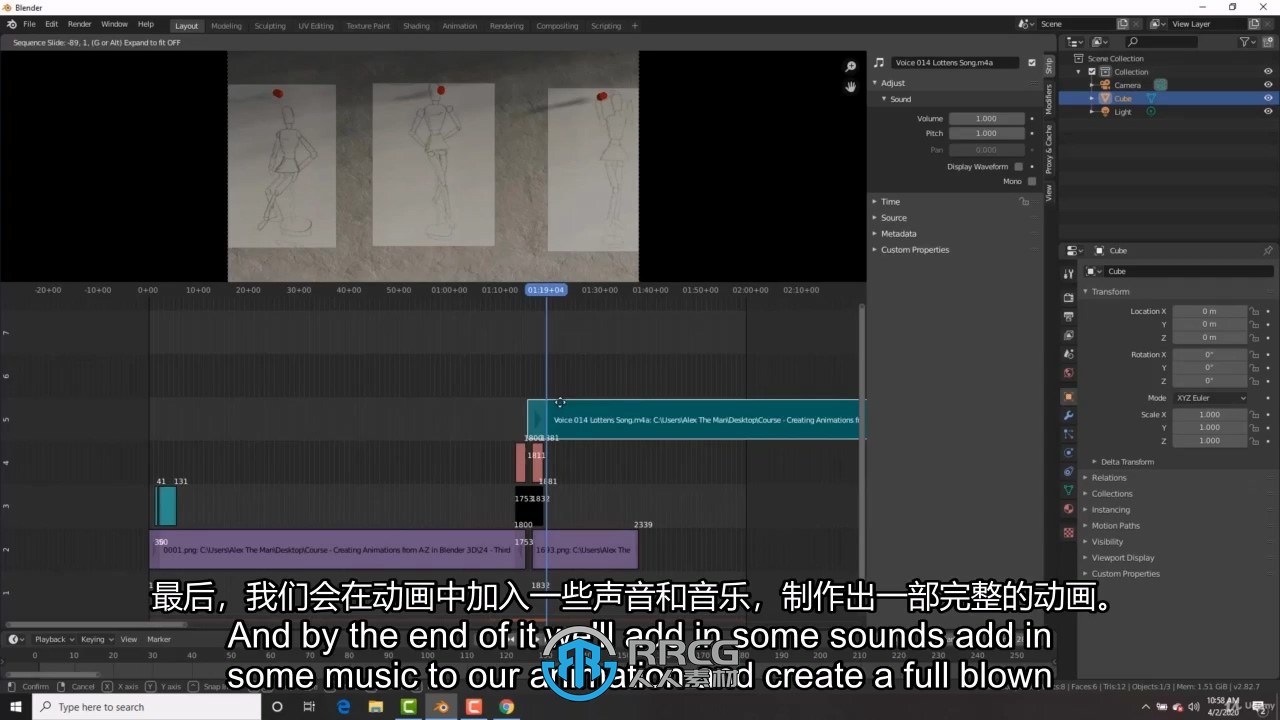Open the Modifiers sidebar tab
The height and width of the screenshot is (720, 1280).
[x=1049, y=98]
